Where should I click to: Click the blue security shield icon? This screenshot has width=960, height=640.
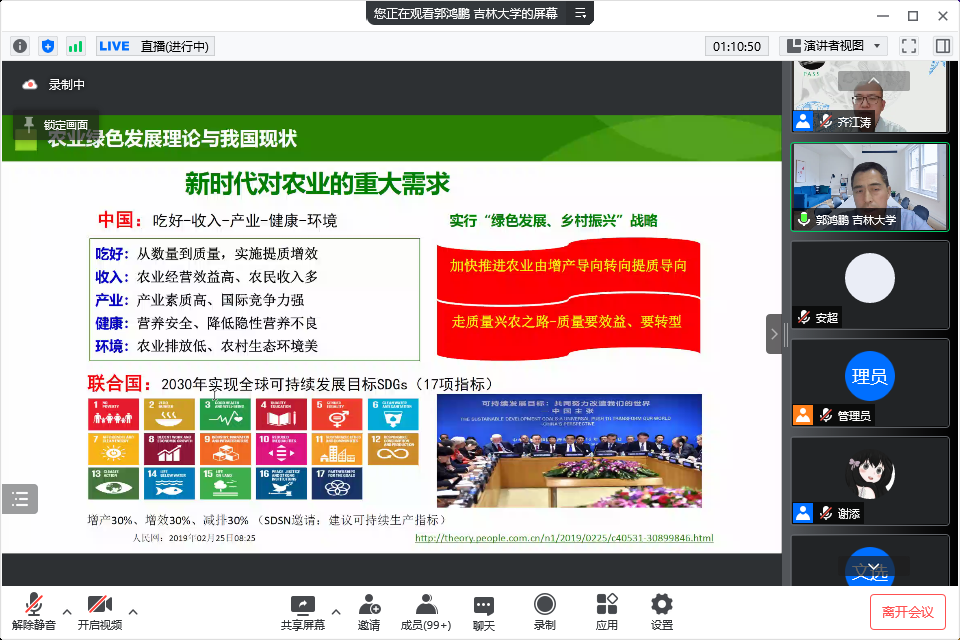(48, 46)
